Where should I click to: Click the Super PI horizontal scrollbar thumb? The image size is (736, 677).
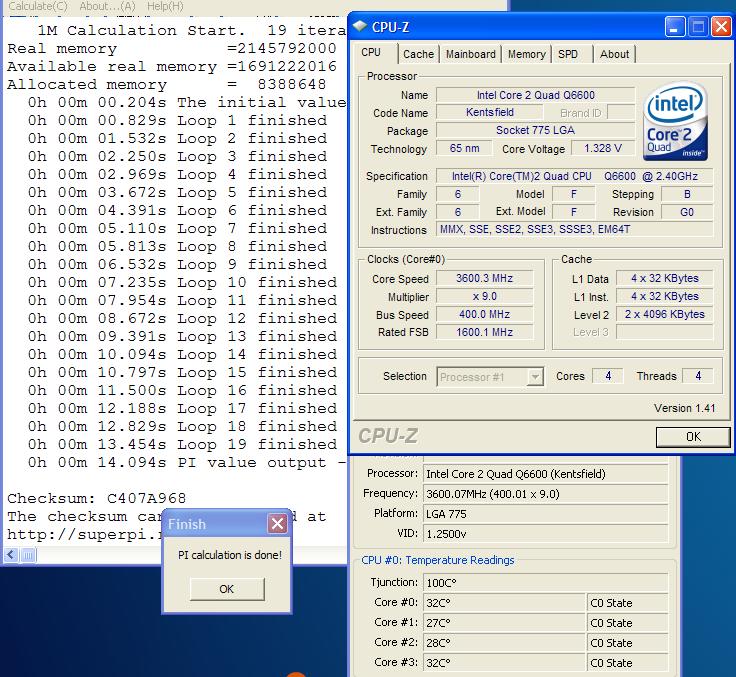(x=28, y=555)
